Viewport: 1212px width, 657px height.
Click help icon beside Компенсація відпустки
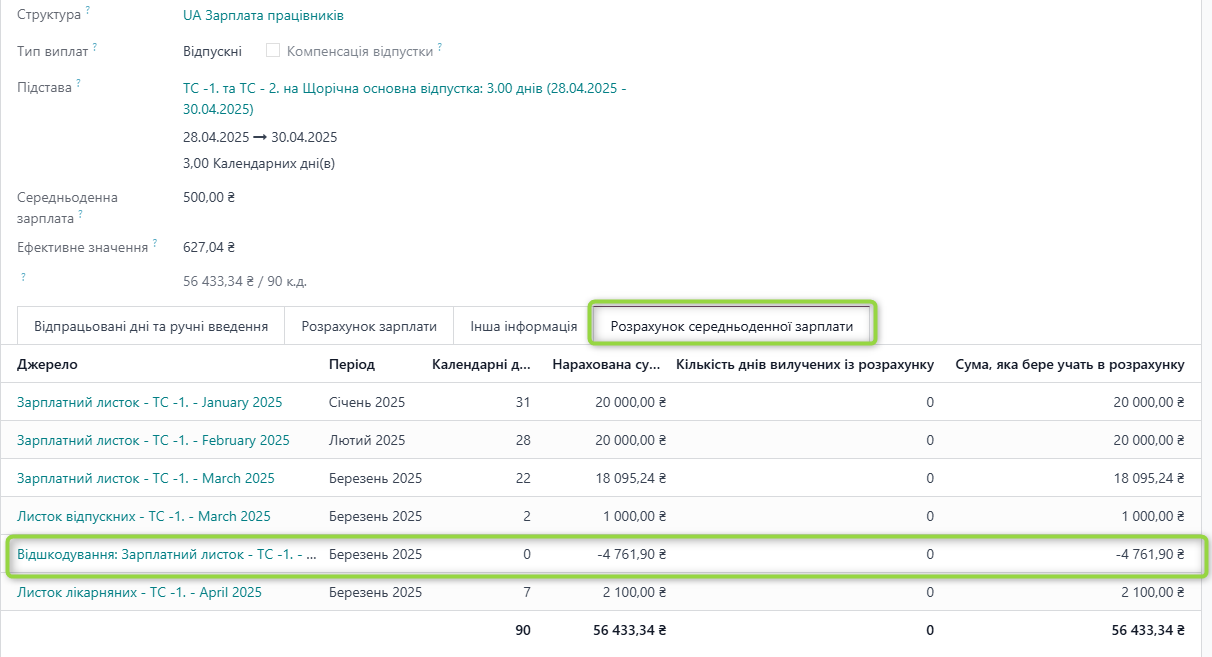coord(439,46)
